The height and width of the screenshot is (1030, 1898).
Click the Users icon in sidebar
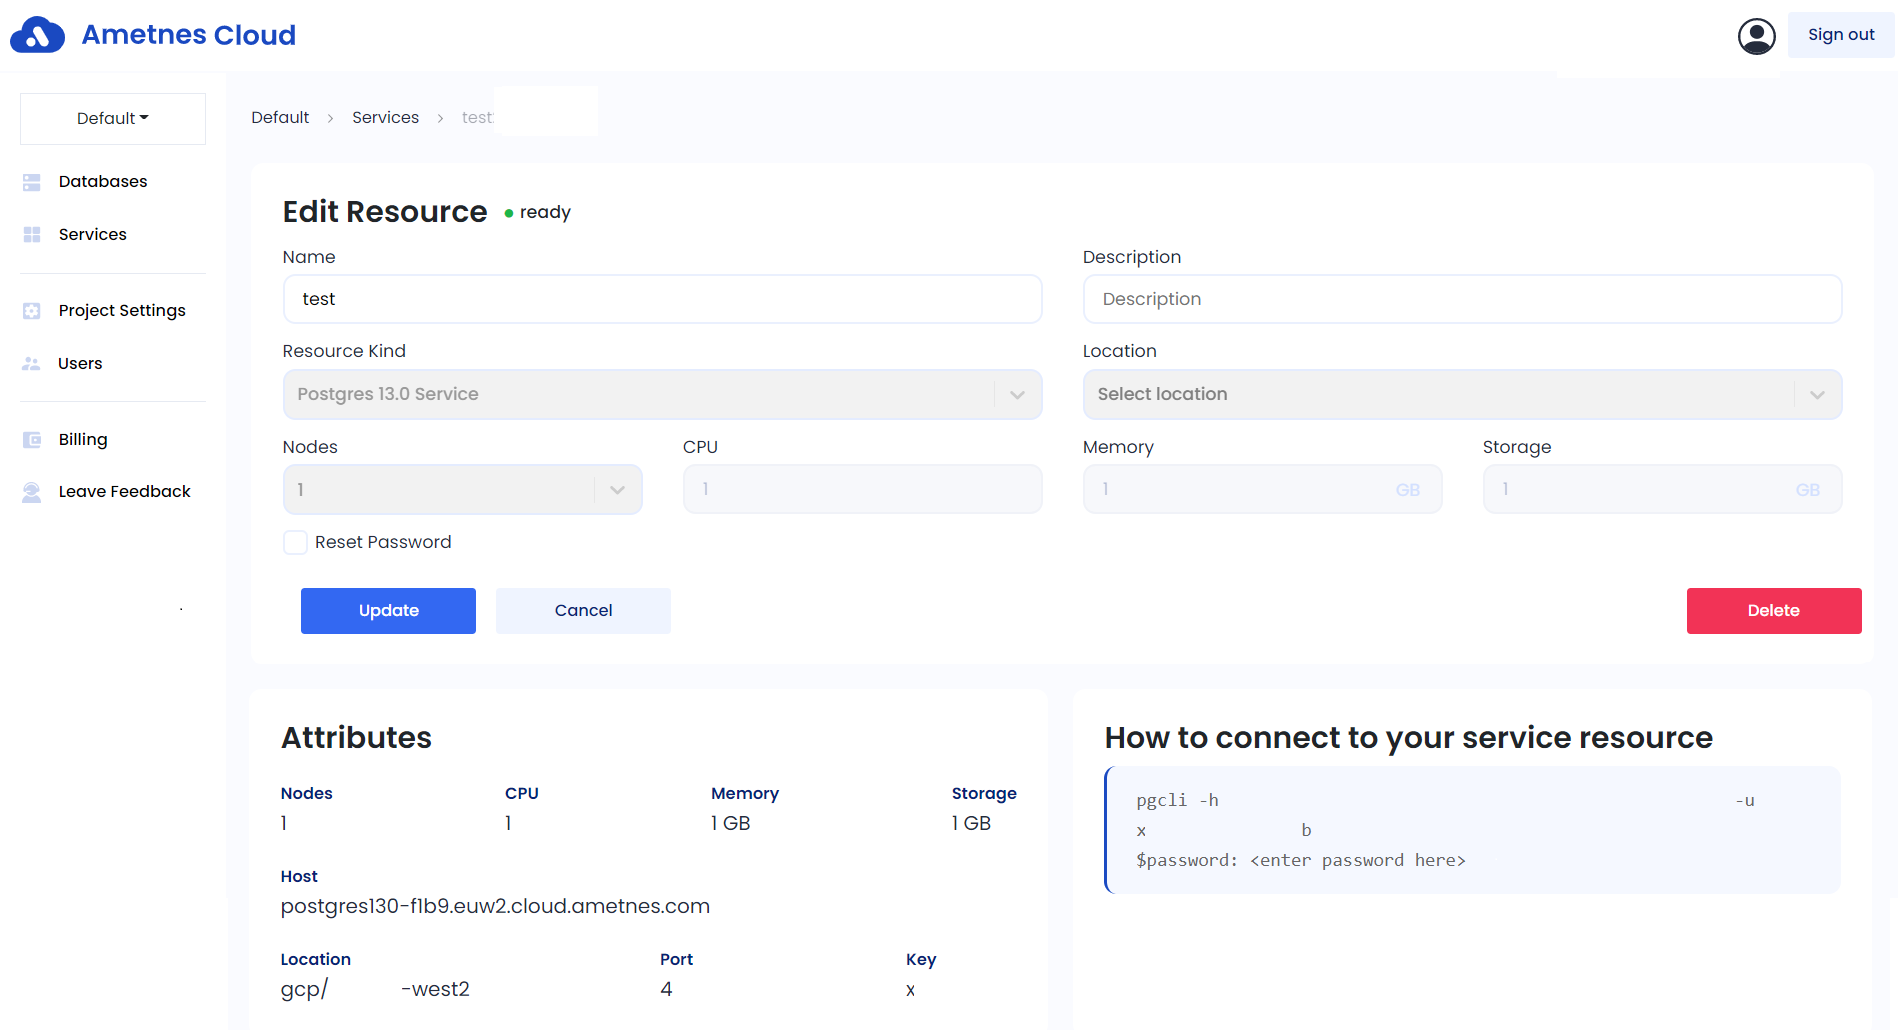[x=32, y=364]
